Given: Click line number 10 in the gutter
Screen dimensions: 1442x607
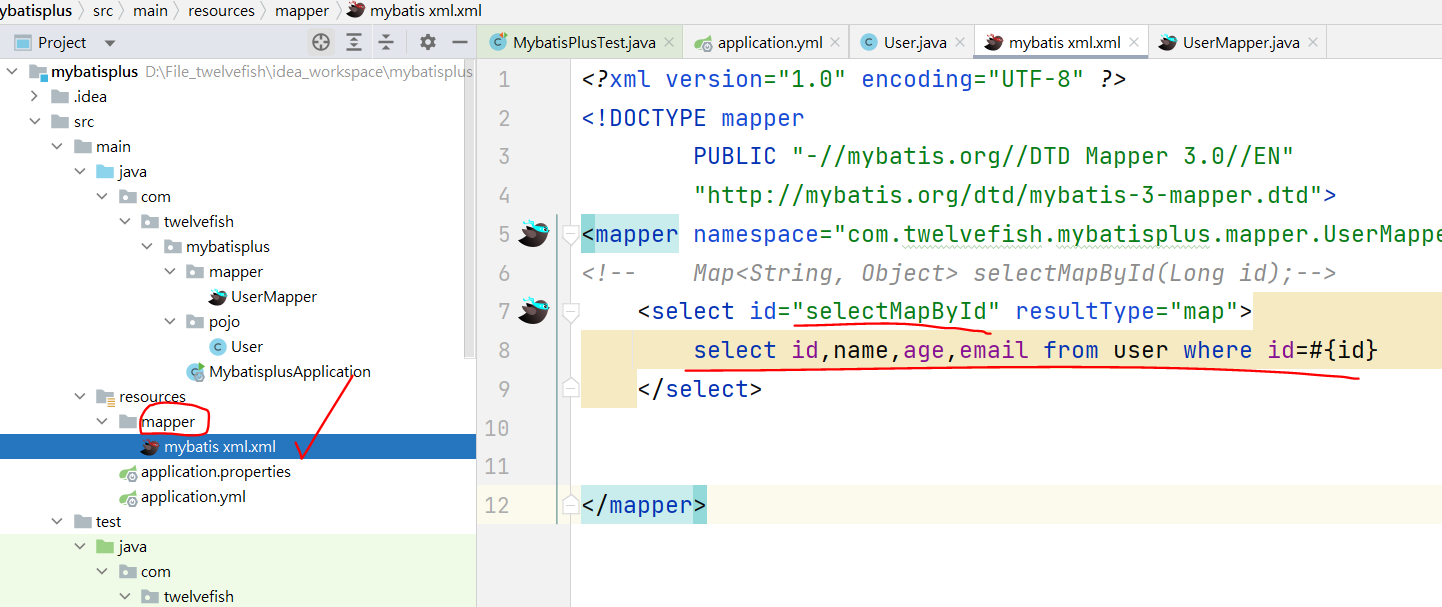Looking at the screenshot, I should [x=497, y=427].
